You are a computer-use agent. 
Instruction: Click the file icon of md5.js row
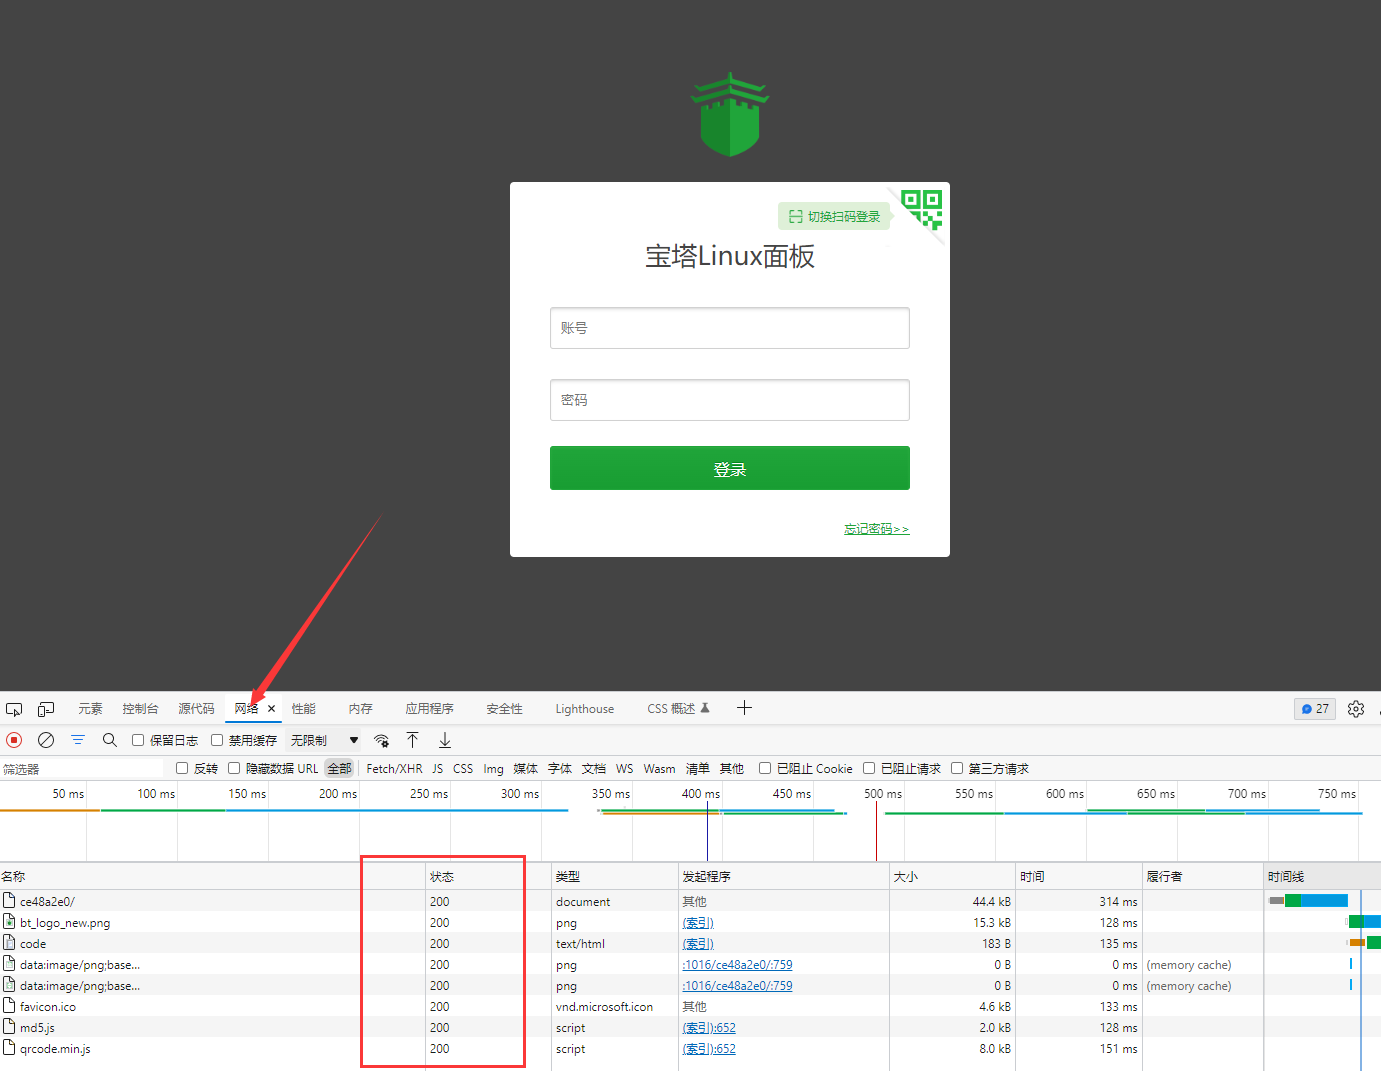[9, 1027]
